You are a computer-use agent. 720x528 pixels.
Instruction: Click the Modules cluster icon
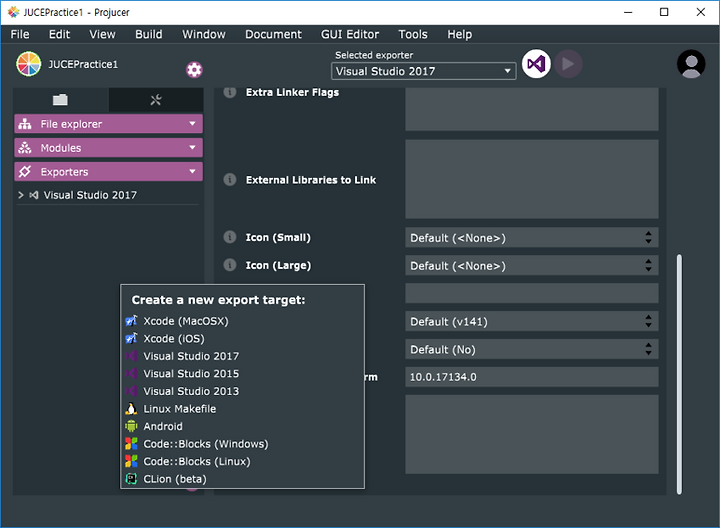pos(25,148)
